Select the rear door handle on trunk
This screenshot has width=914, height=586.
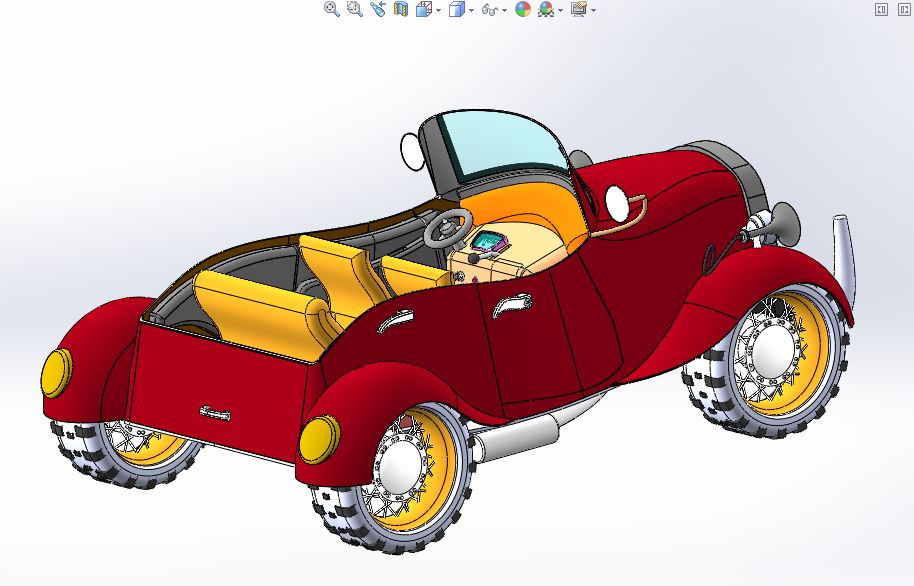click(215, 413)
